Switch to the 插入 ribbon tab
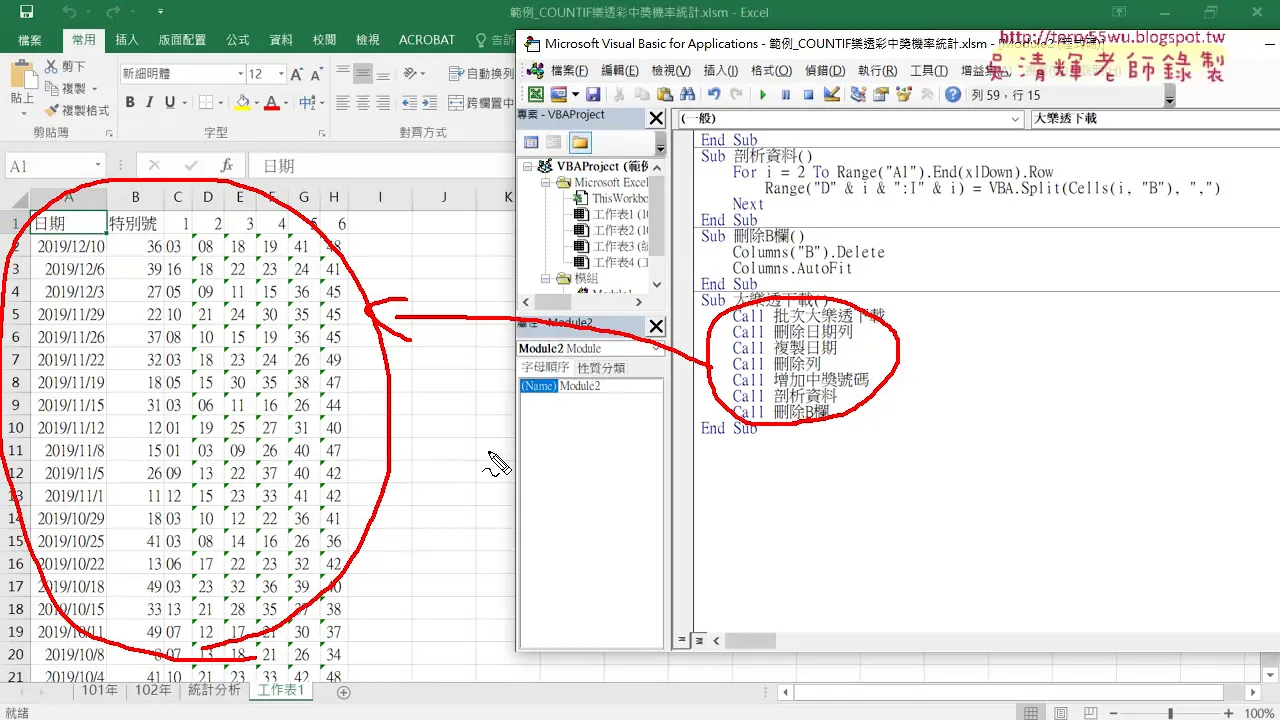 (127, 40)
